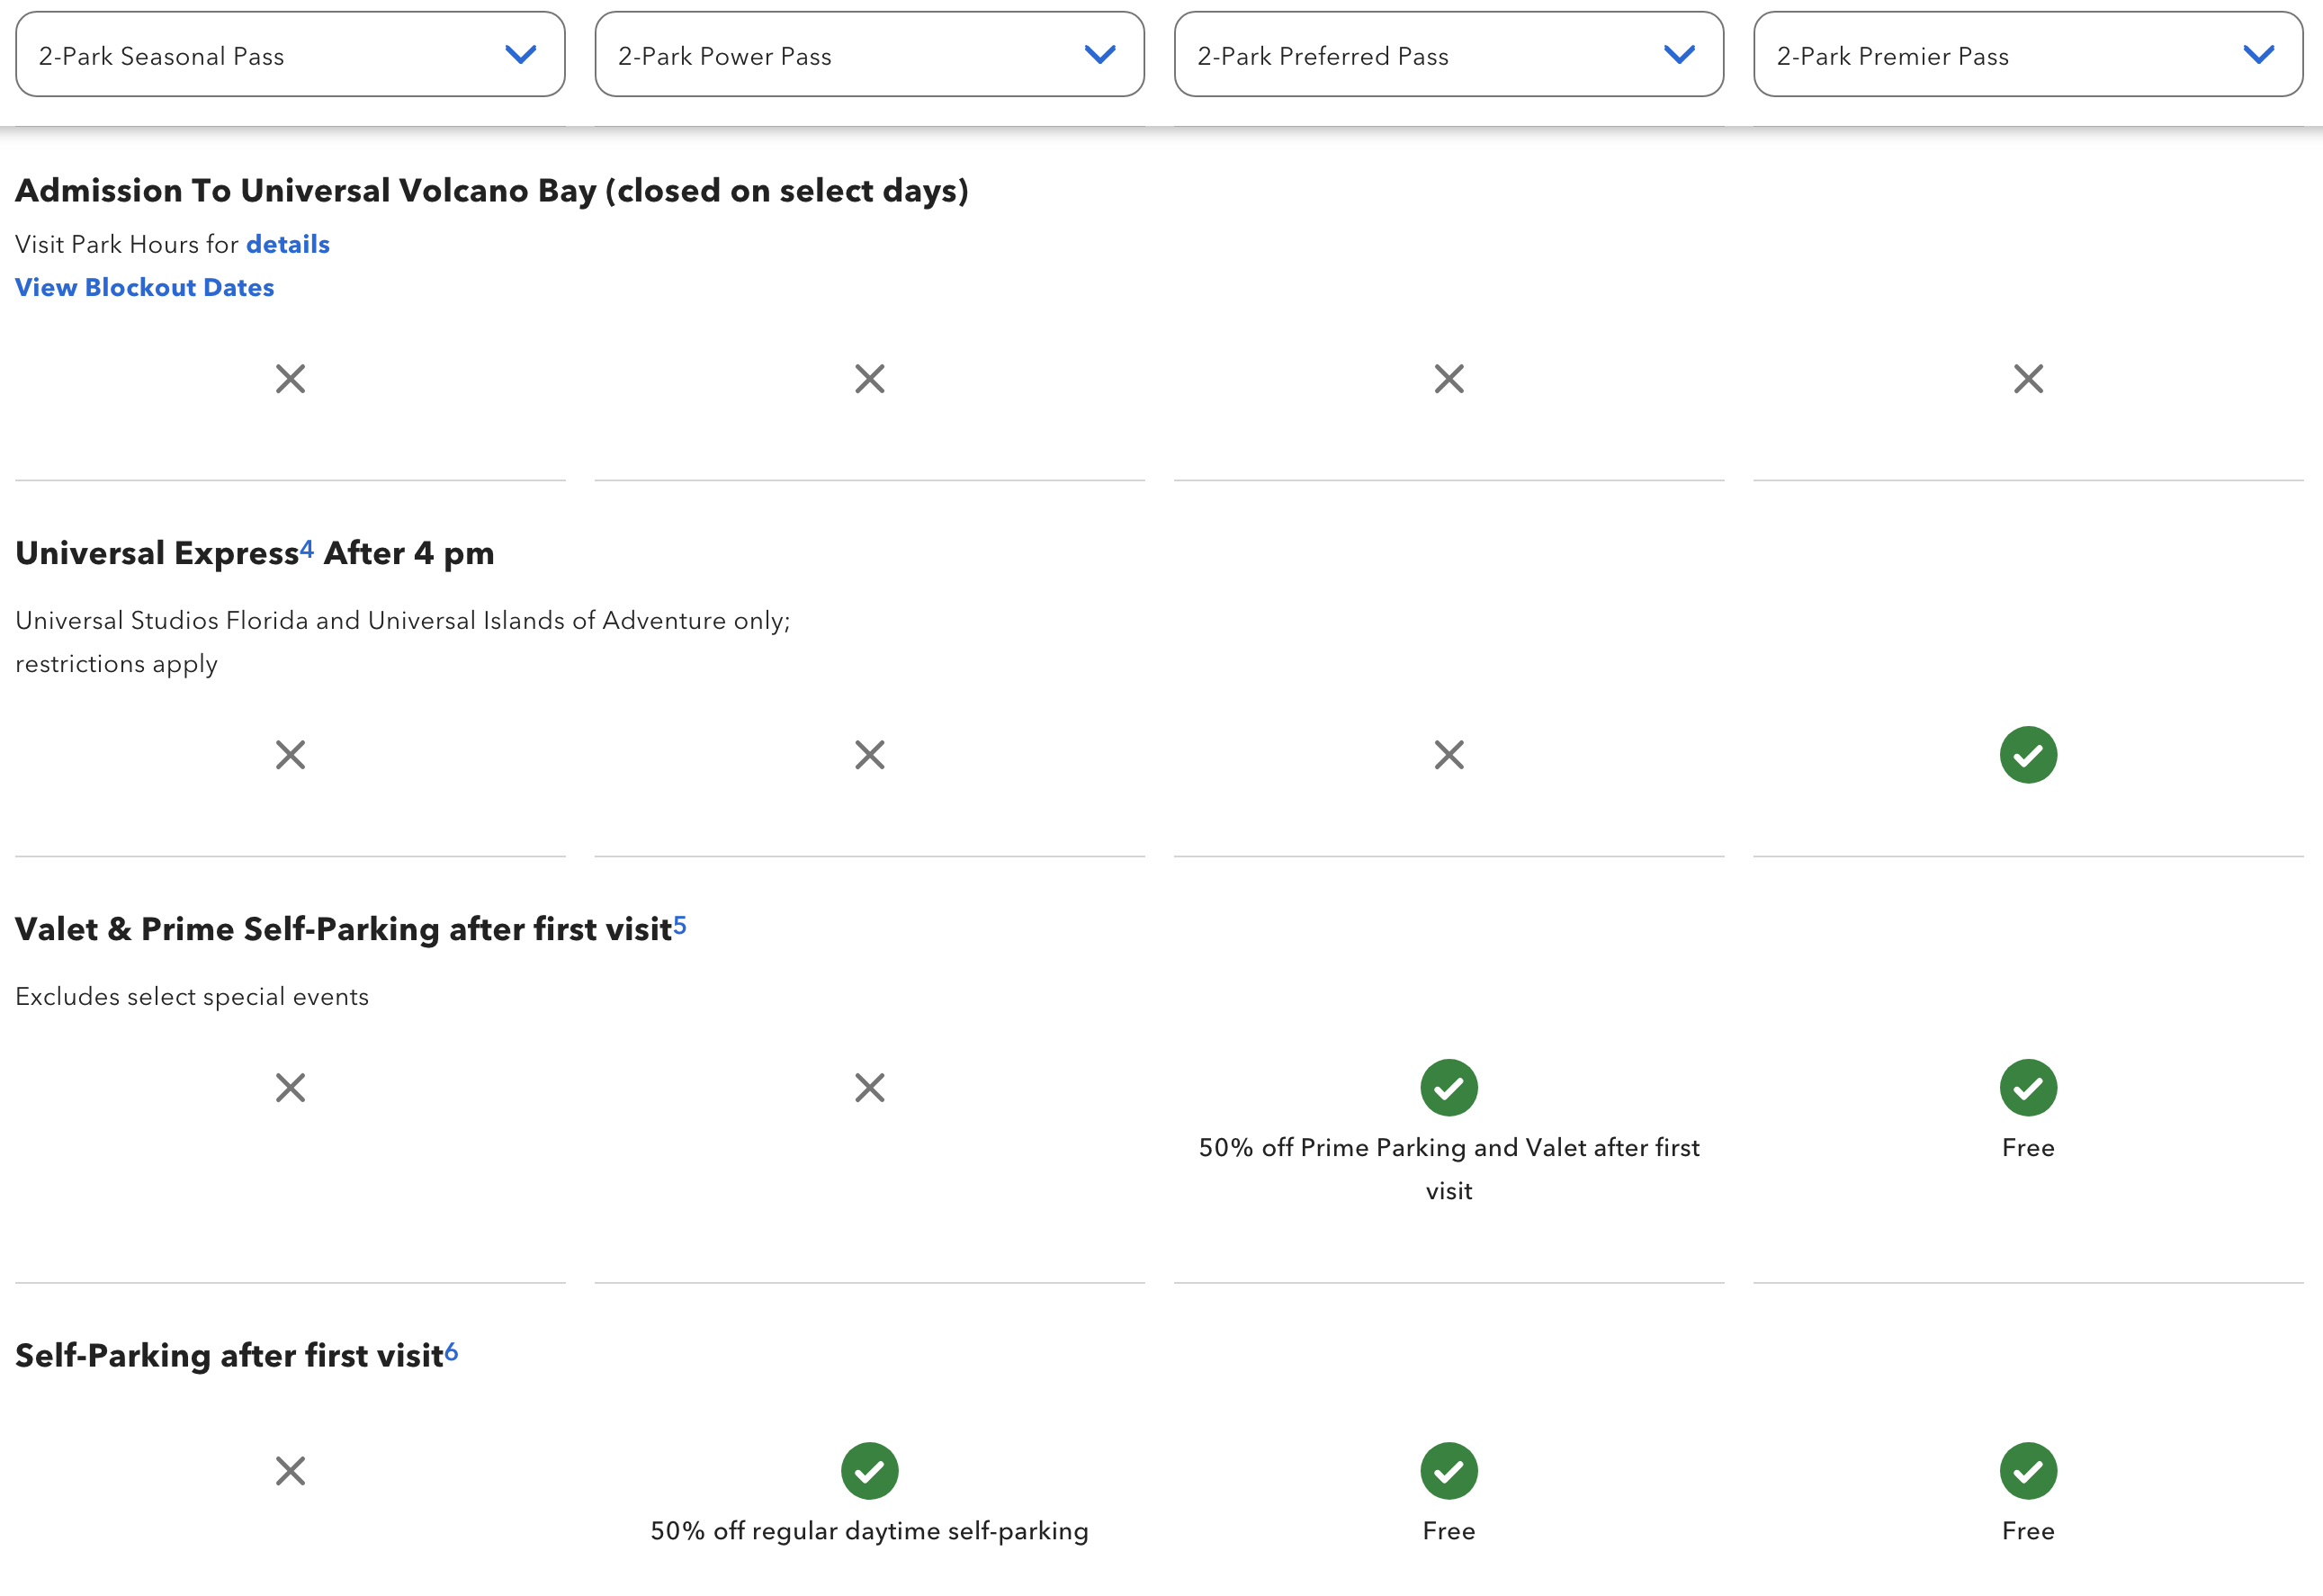Image resolution: width=2323 pixels, height=1596 pixels.
Task: Click Premier Pass green check for Valet parking
Action: click(2028, 1087)
